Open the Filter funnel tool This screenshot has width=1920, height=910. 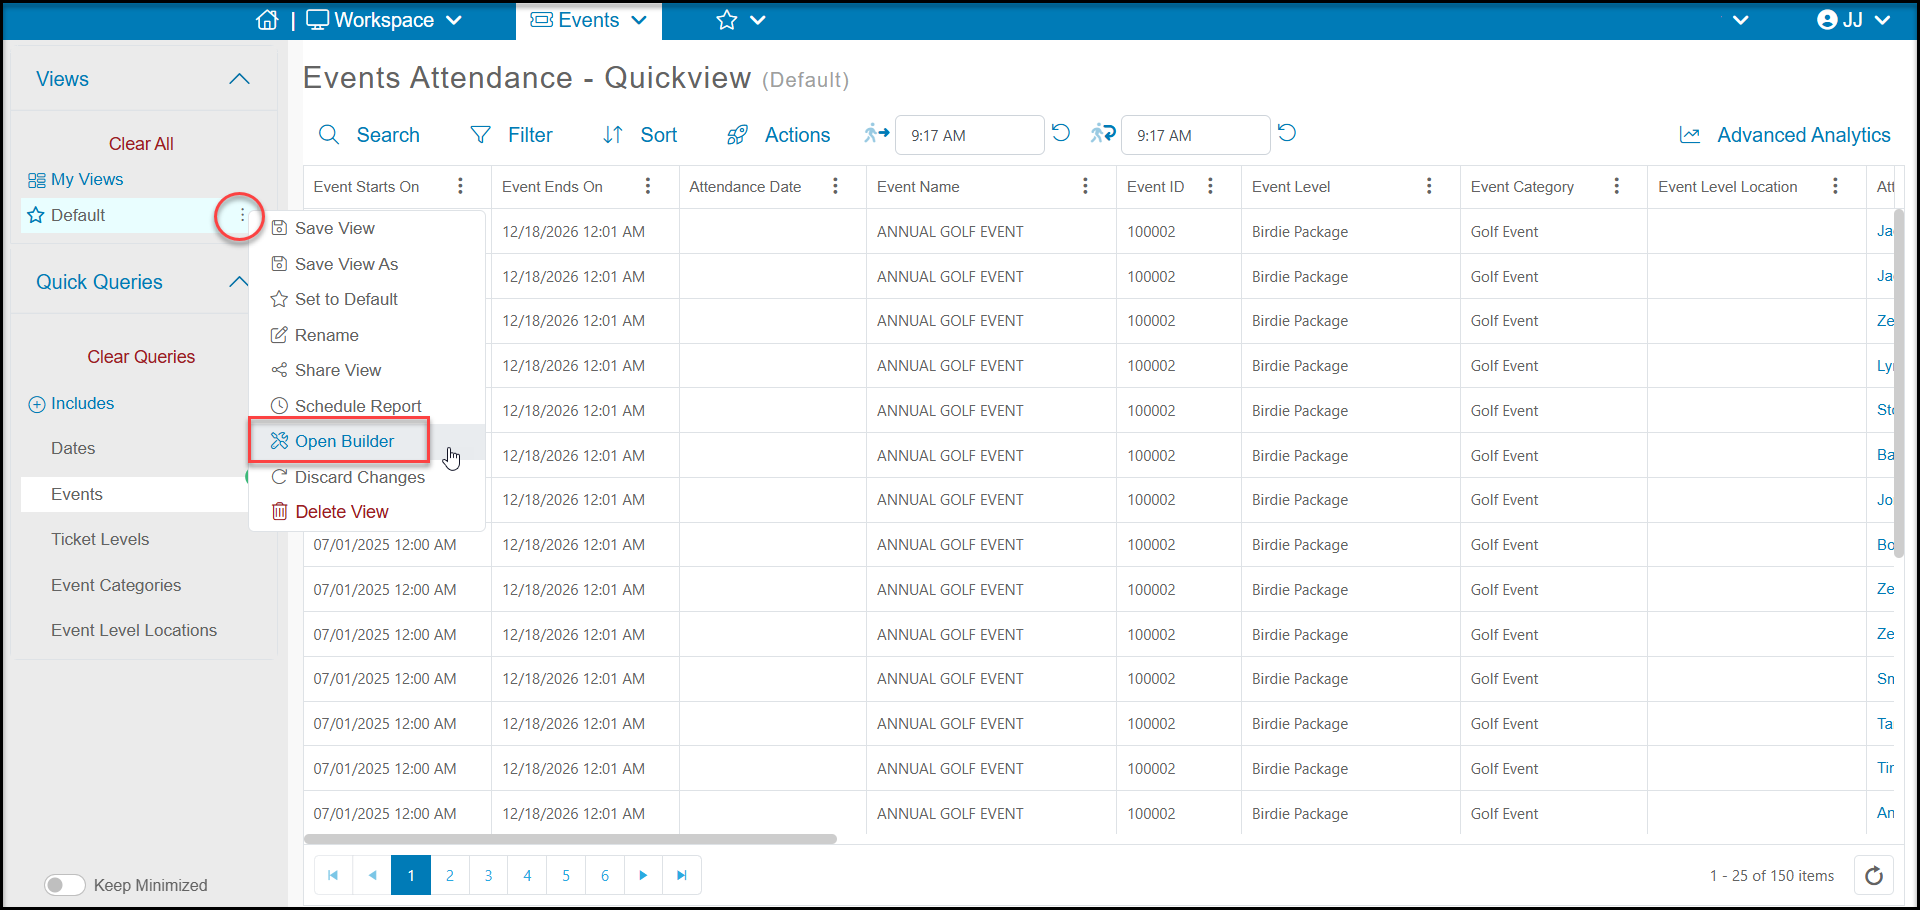pos(481,135)
